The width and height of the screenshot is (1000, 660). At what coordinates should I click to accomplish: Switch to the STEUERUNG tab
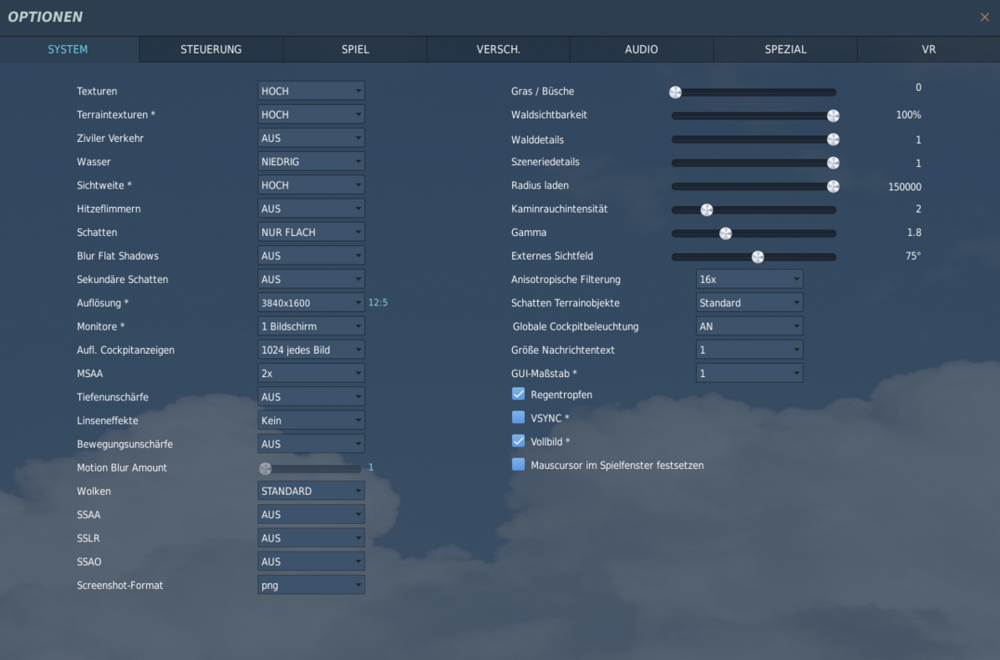(211, 49)
